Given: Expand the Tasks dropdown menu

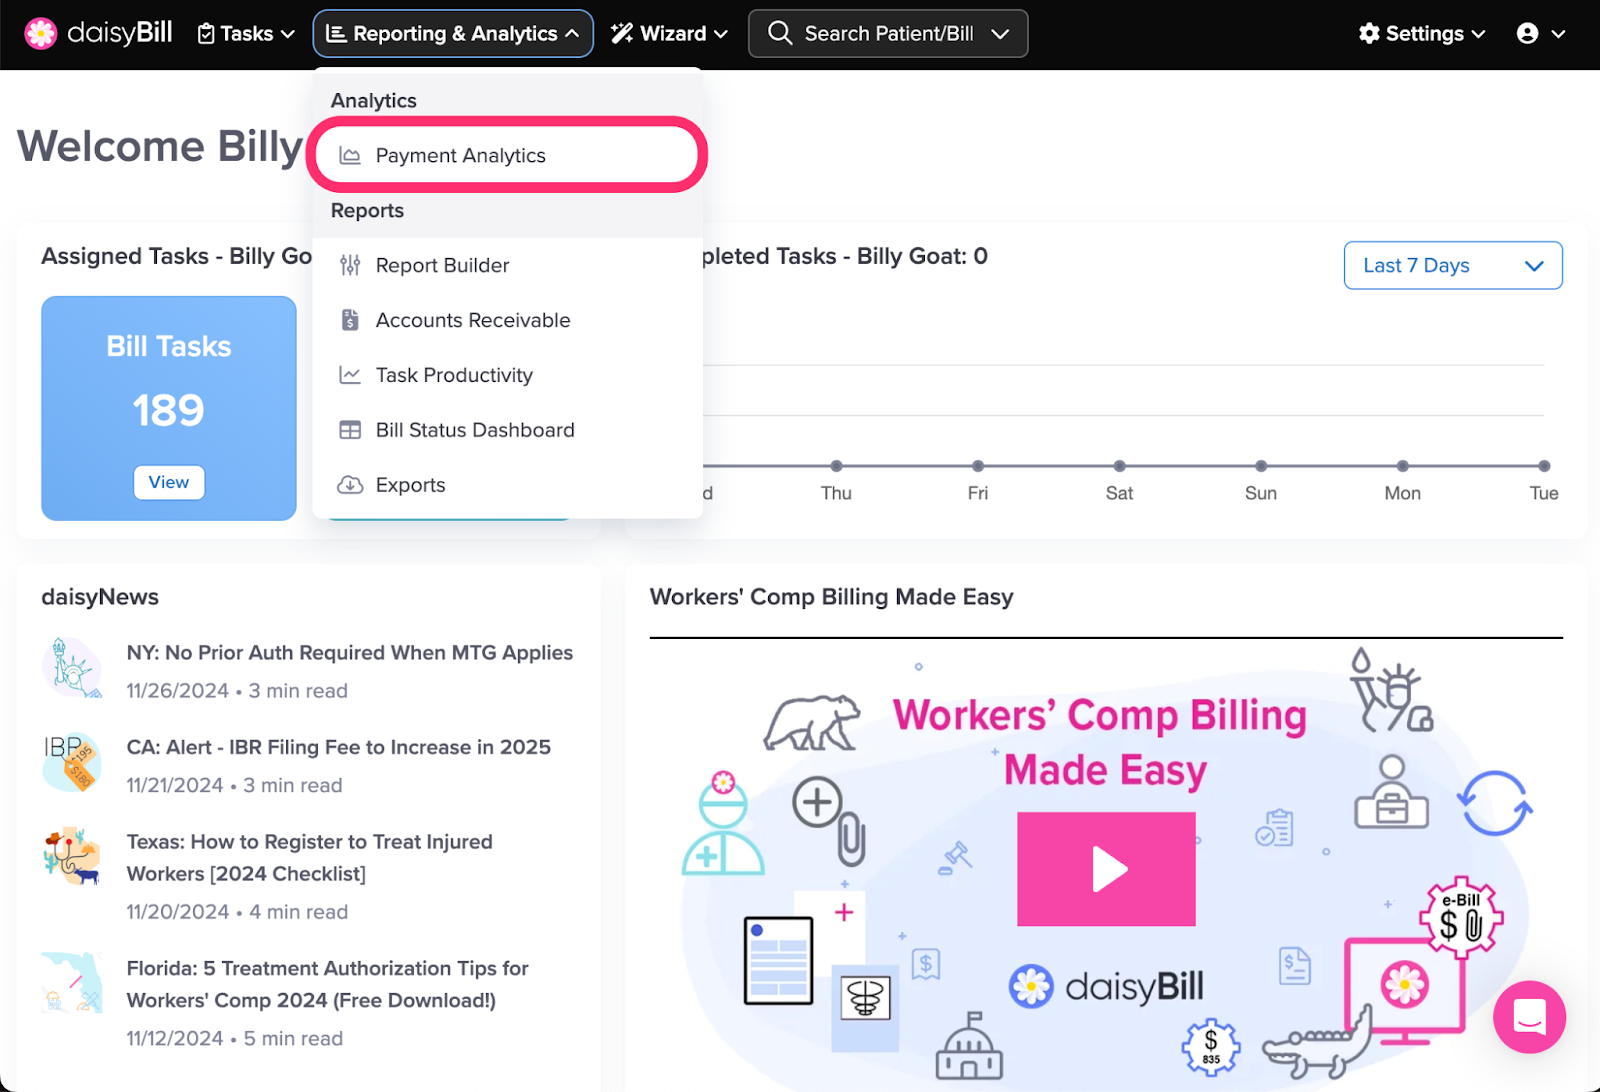Looking at the screenshot, I should tap(246, 34).
